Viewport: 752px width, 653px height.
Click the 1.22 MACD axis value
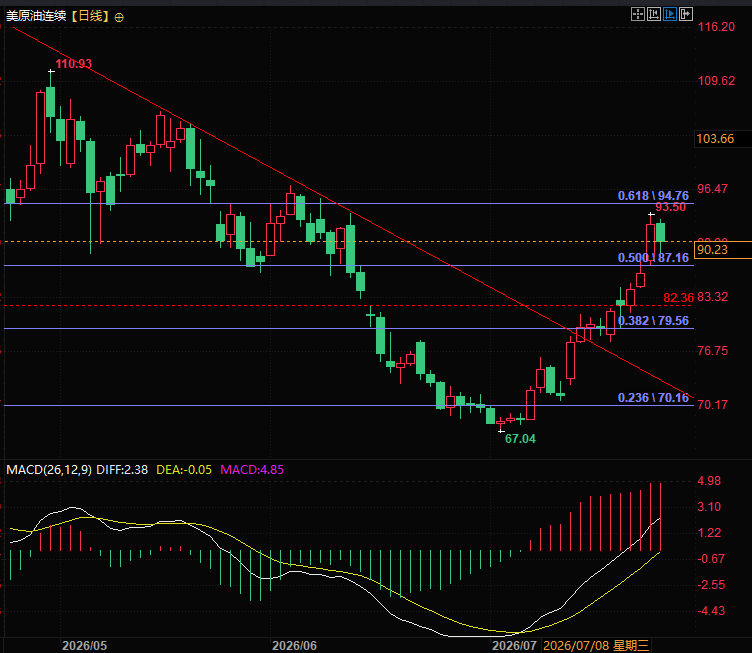(x=709, y=533)
